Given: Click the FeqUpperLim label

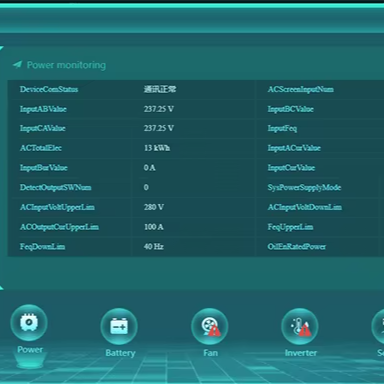Looking at the screenshot, I should point(290,227).
